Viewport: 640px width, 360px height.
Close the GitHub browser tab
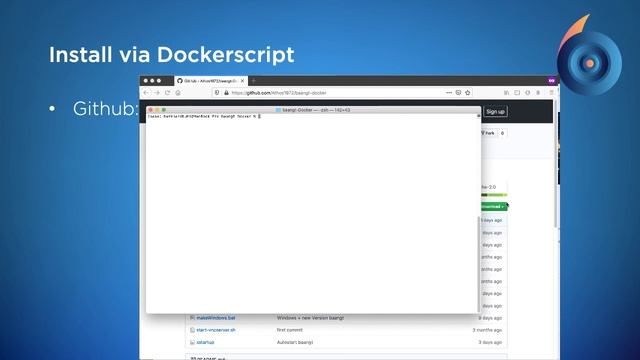coord(242,81)
